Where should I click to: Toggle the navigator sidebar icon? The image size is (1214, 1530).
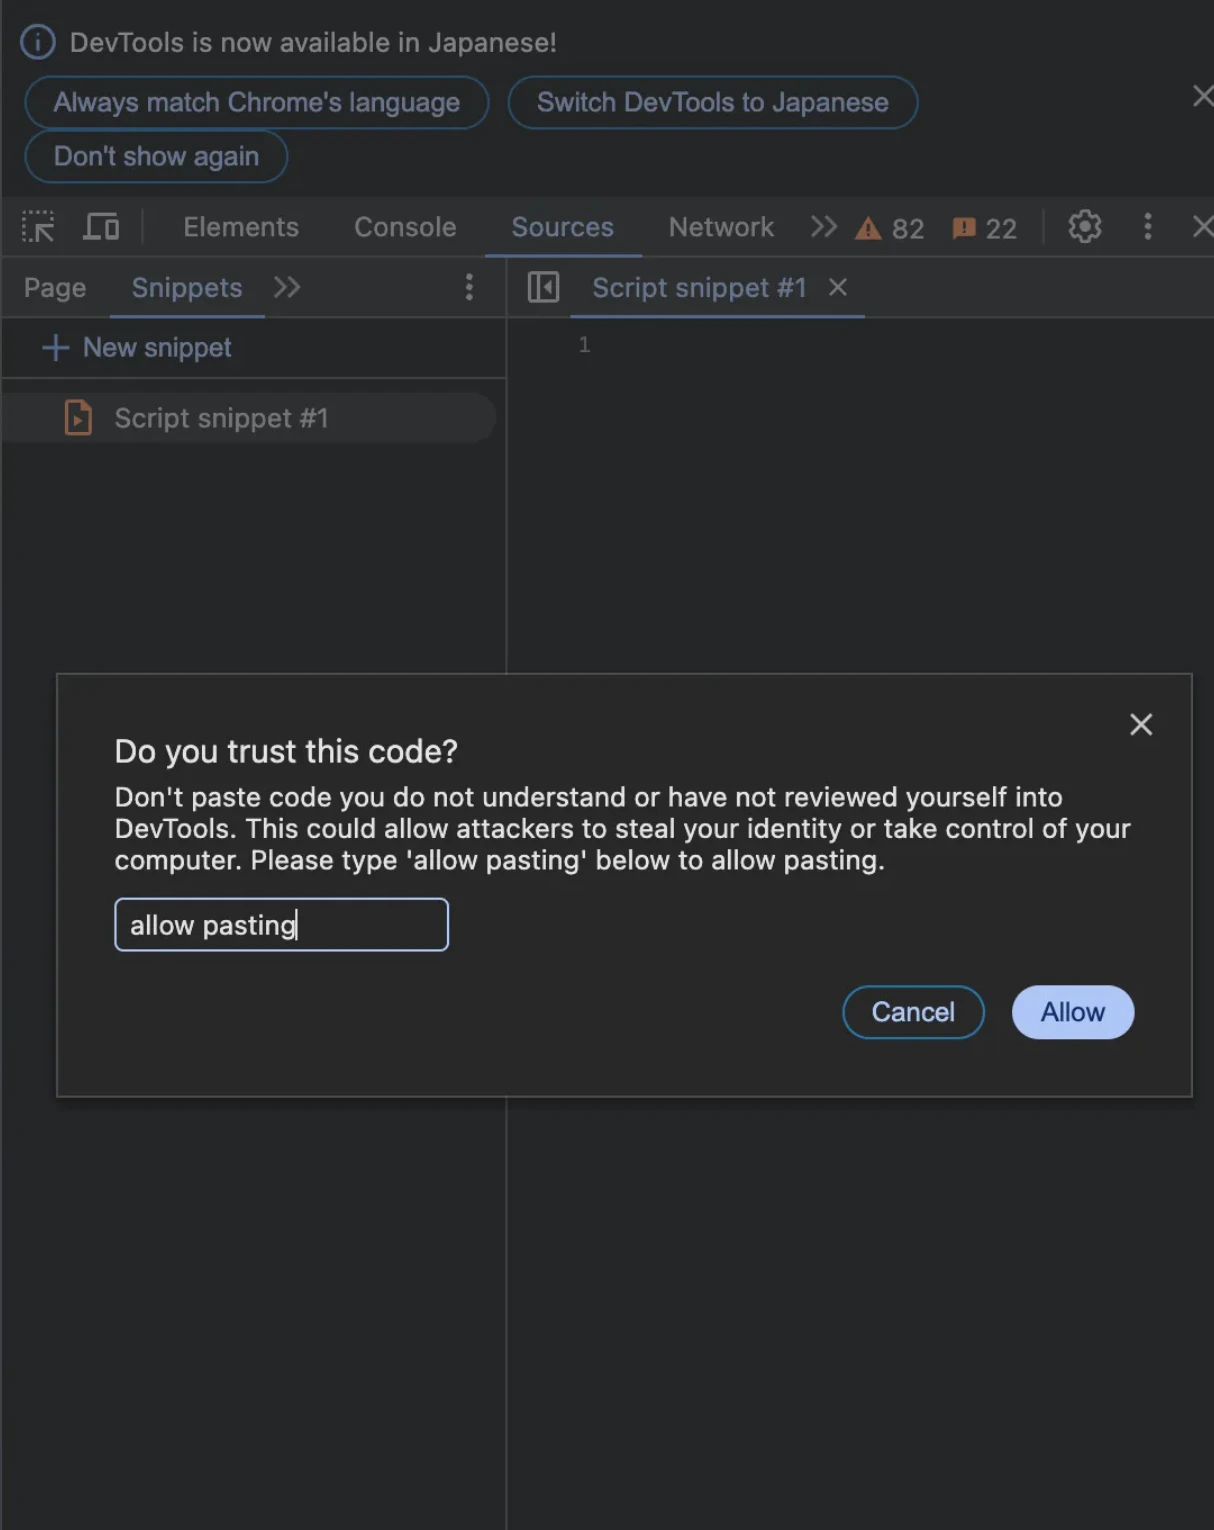[543, 288]
